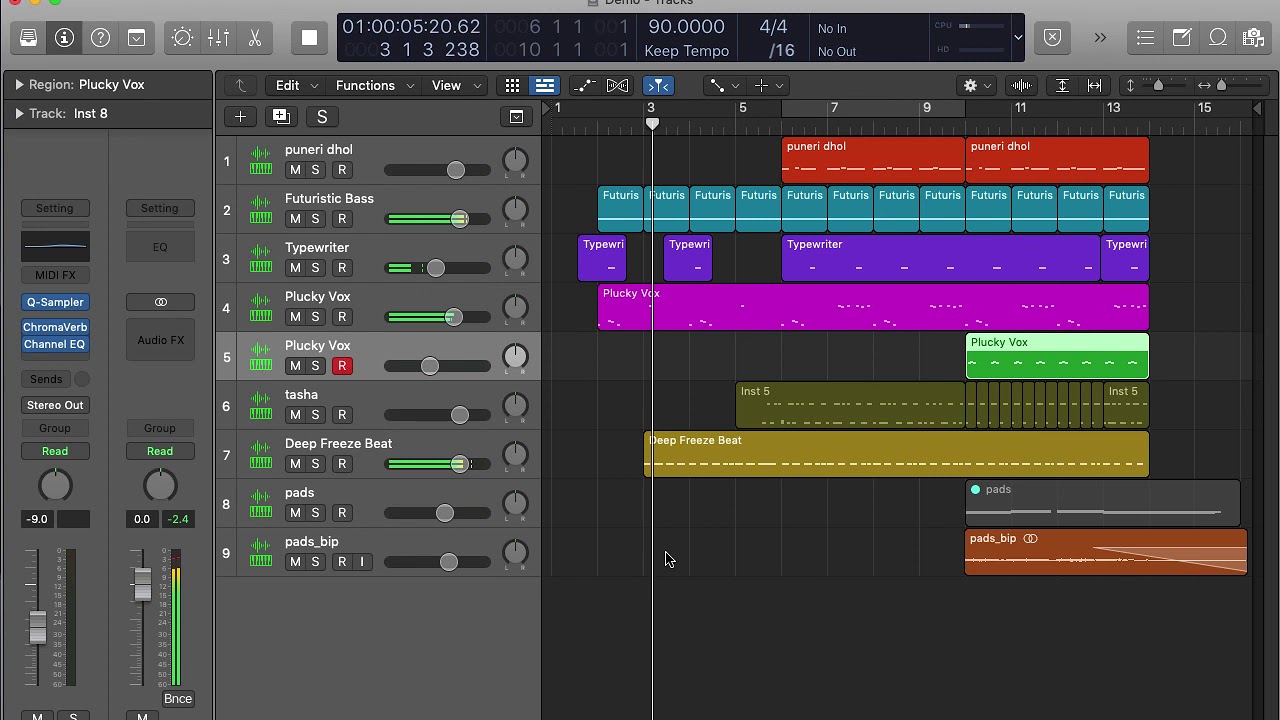Toggle the waveform zoom icon
1280x720 pixels.
(1022, 86)
